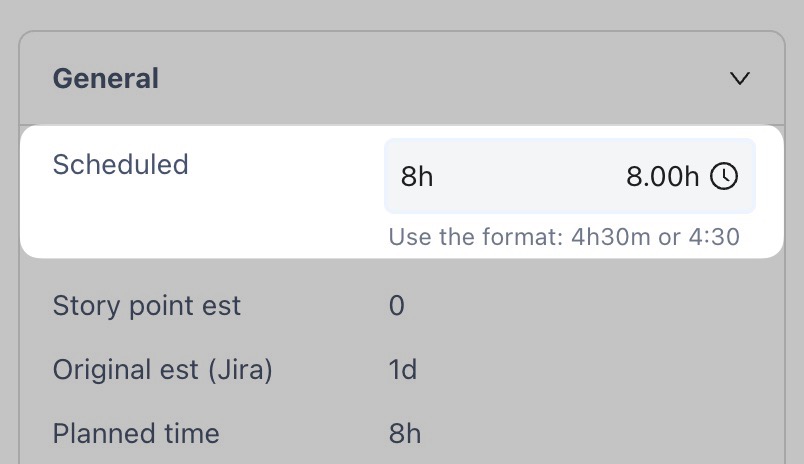
Task: Click the Original est value 1d
Action: coord(402,370)
